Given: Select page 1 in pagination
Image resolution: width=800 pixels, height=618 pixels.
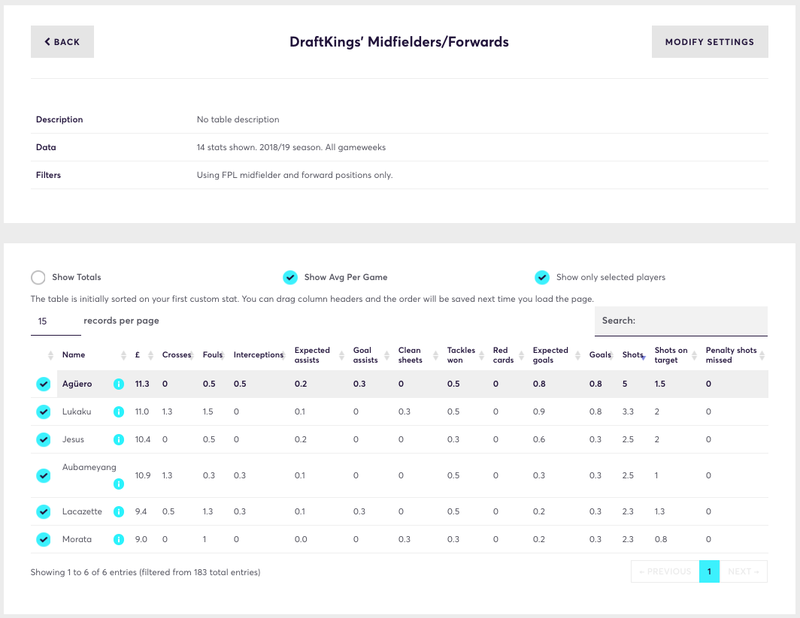Looking at the screenshot, I should (x=709, y=572).
